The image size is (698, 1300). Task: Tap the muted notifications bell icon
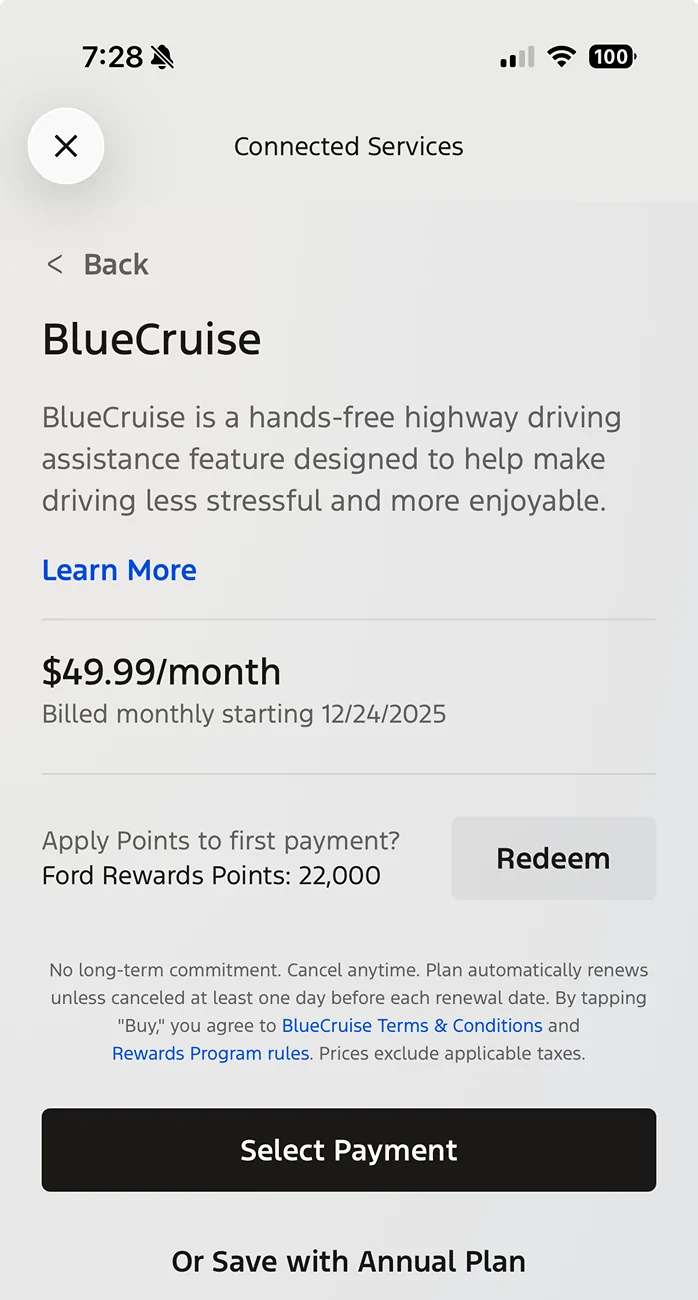tap(163, 57)
